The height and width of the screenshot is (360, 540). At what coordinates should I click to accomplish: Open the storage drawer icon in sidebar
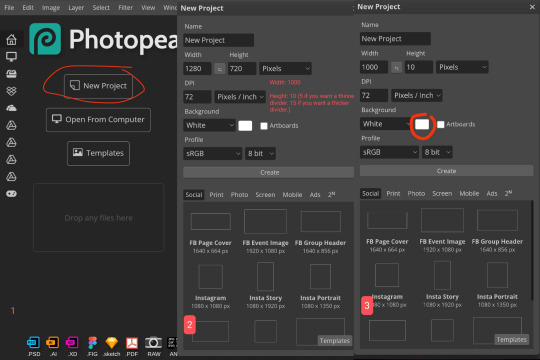[x=11, y=74]
